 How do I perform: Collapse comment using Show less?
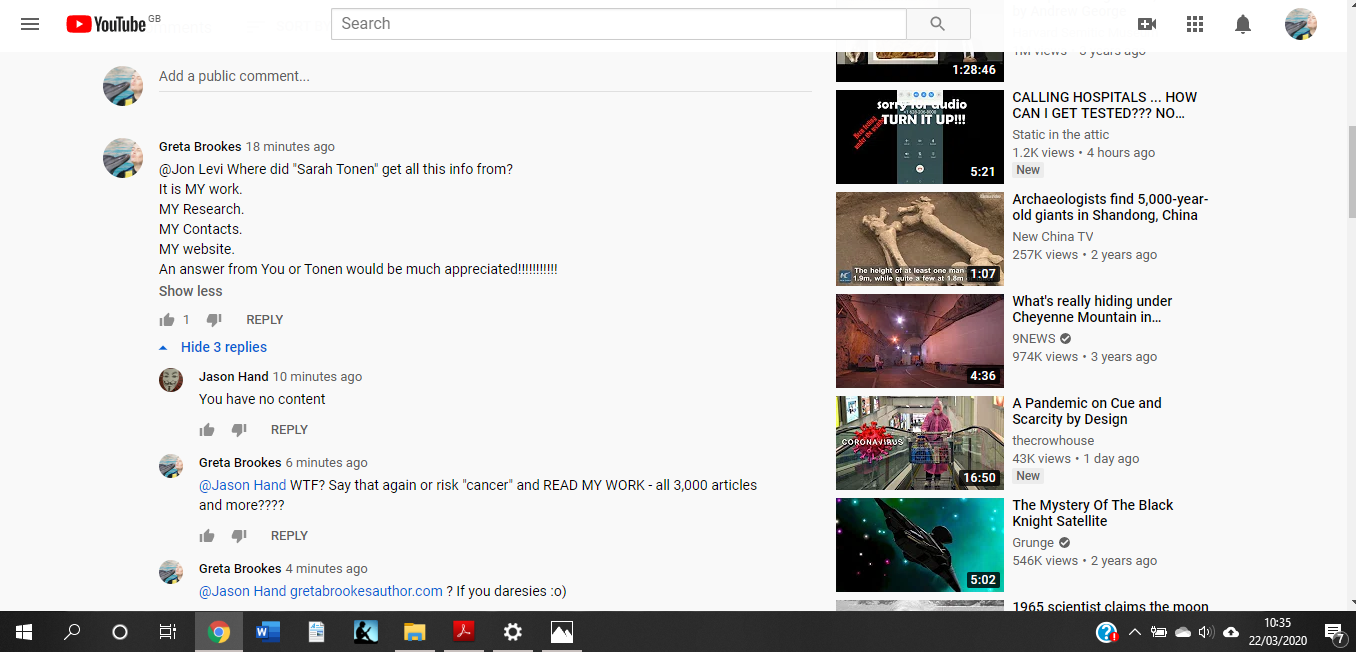pos(190,291)
